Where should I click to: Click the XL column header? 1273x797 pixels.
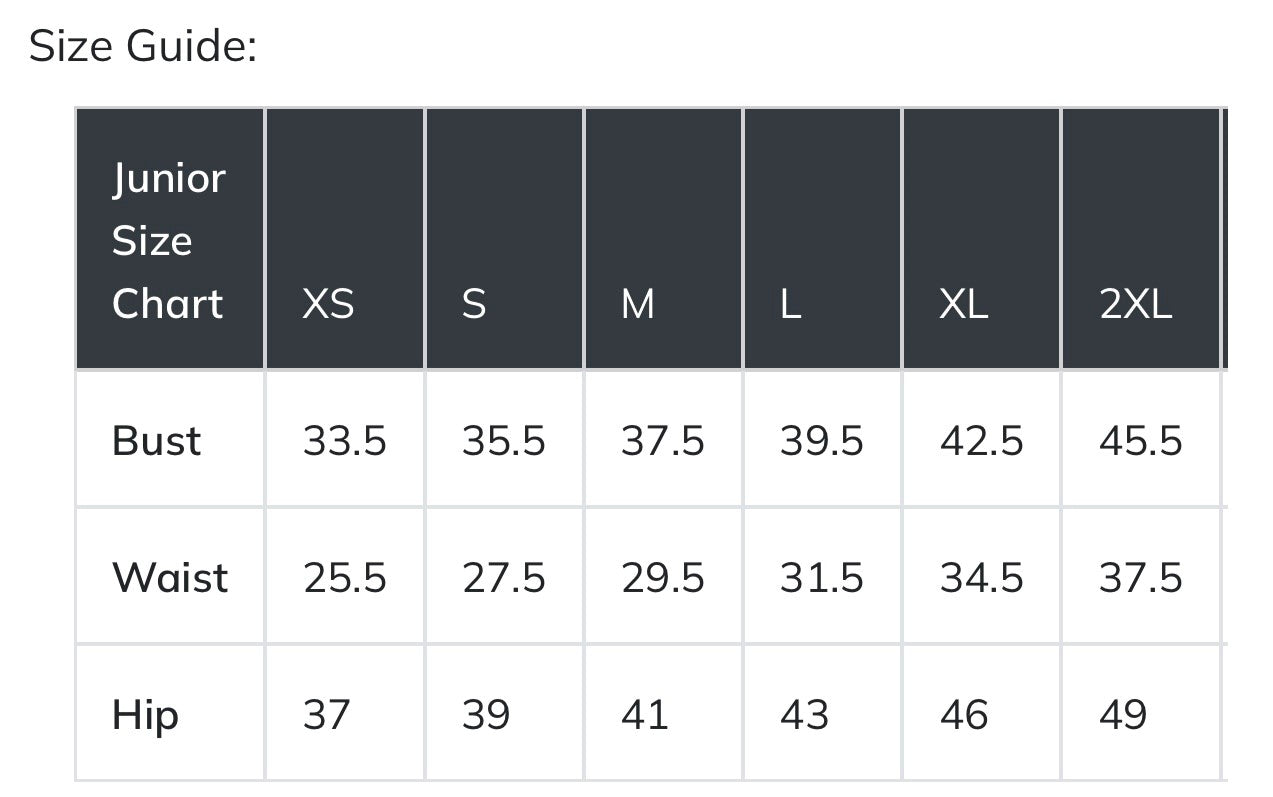coord(963,304)
